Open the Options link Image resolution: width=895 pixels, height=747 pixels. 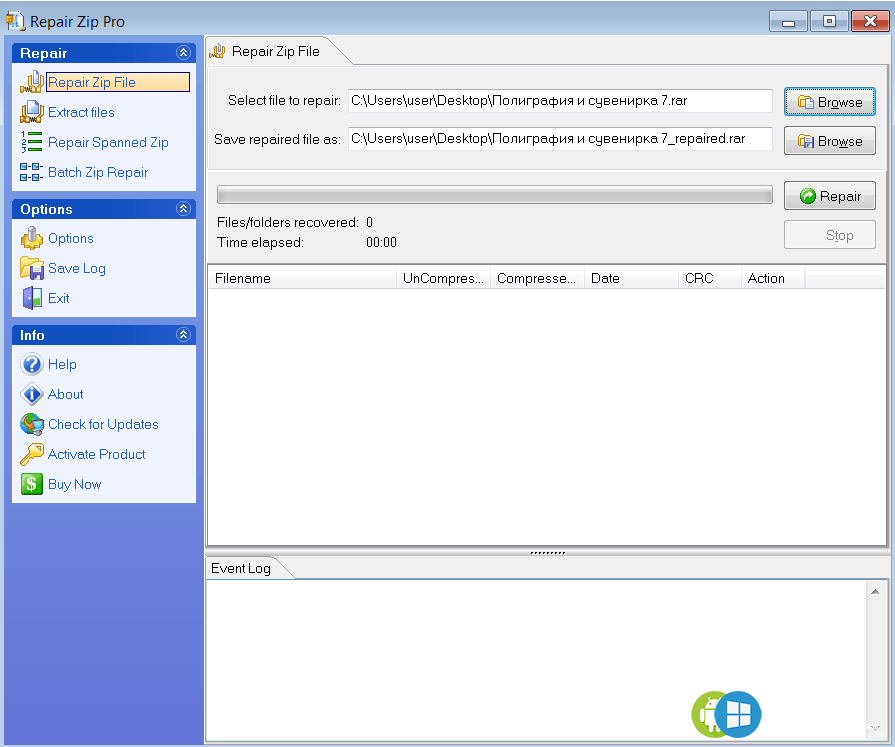[x=71, y=239]
